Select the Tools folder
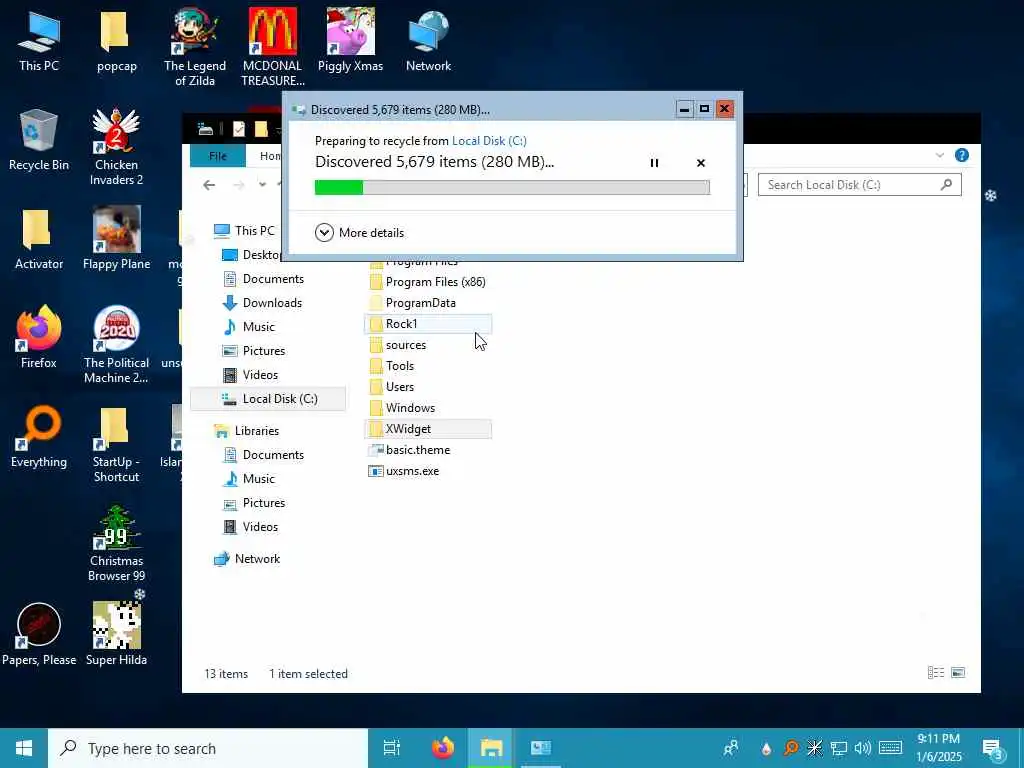This screenshot has width=1024, height=768. [392, 366]
